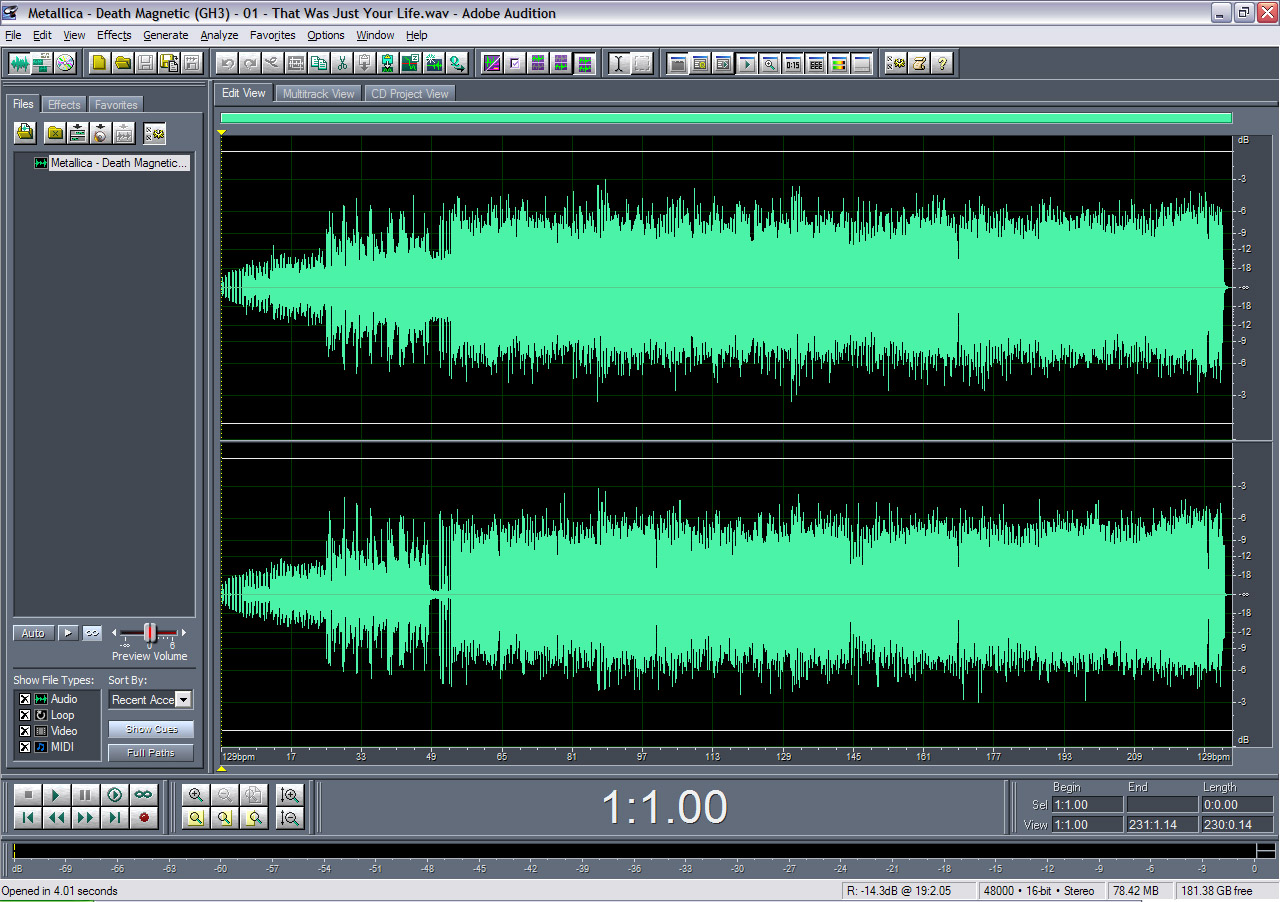Click the Full Paths button
Viewport: 1280px width, 902px height.
(151, 753)
